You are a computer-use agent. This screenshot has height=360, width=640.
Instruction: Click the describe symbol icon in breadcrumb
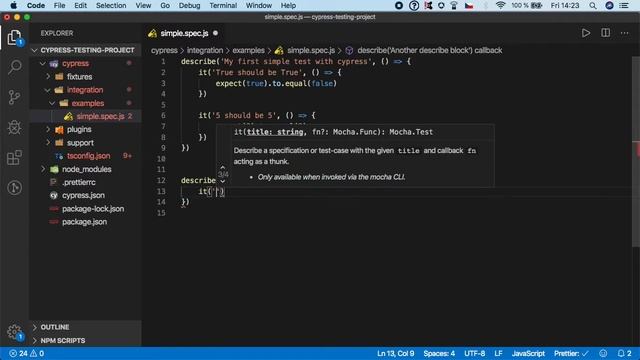(x=349, y=51)
